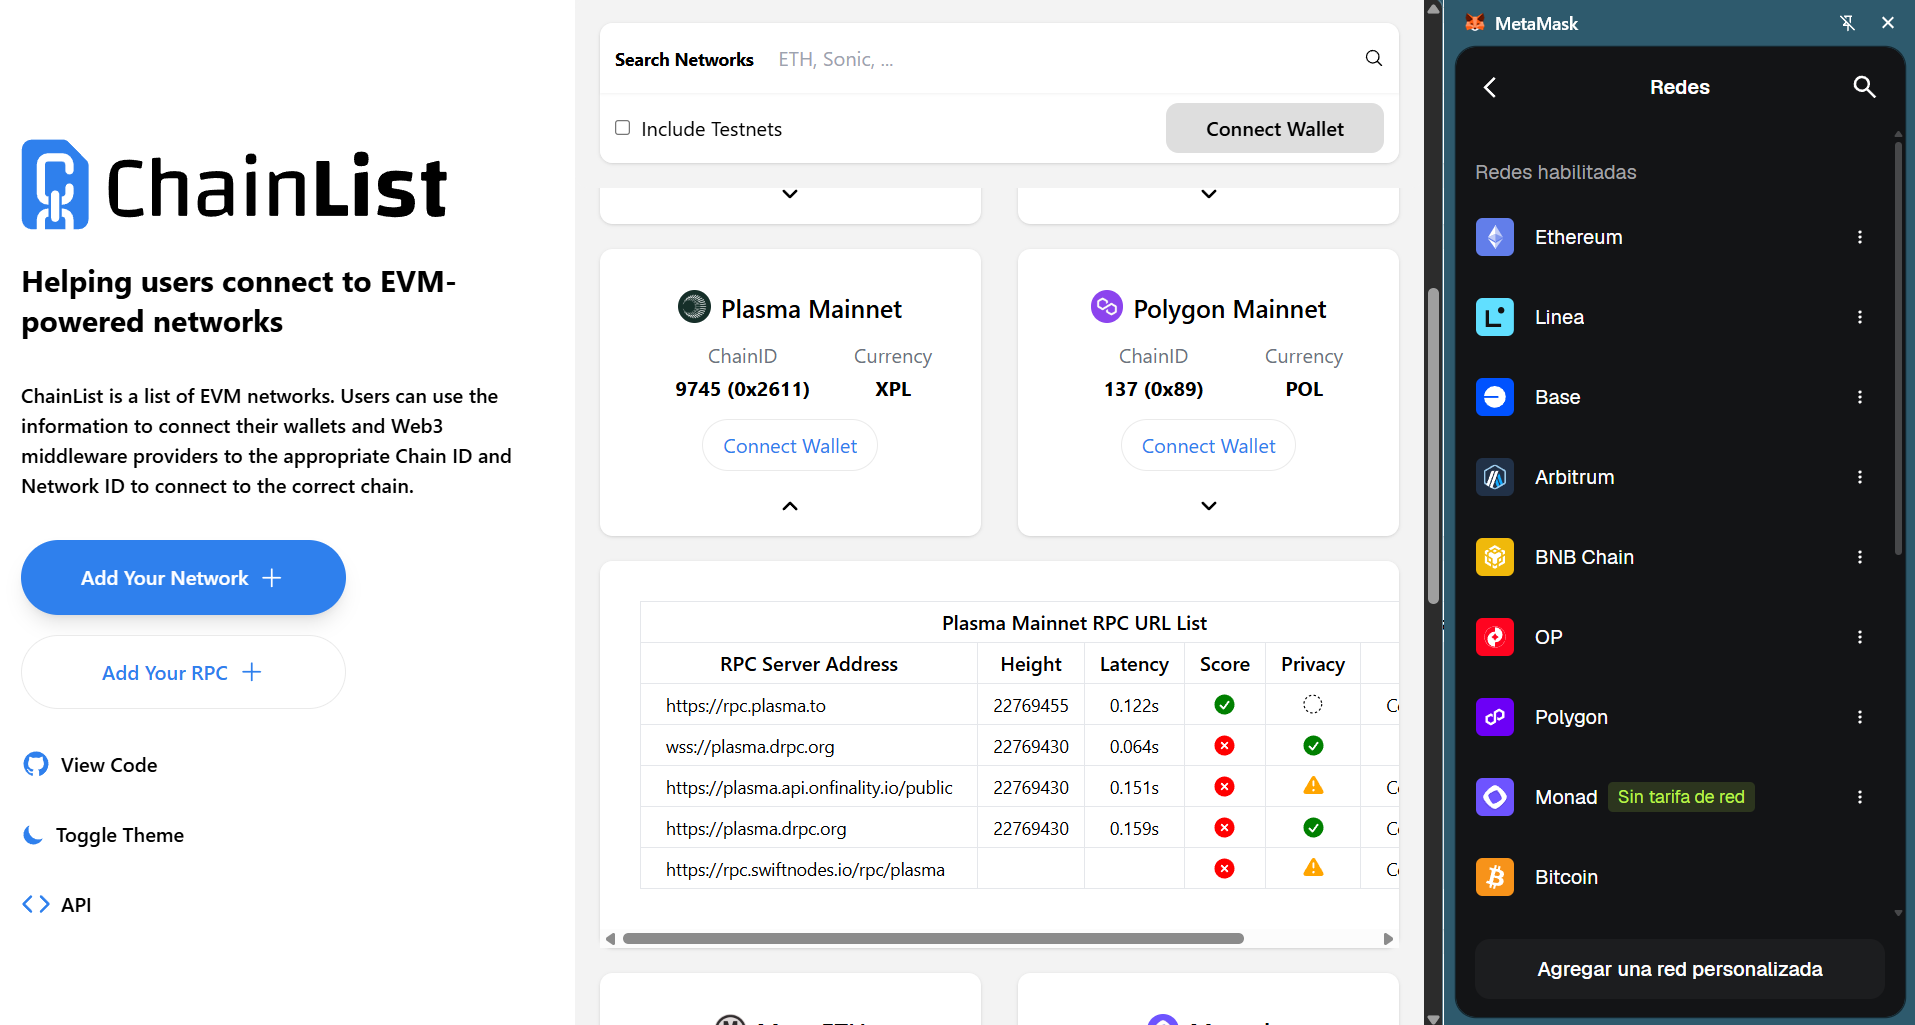Click the GitHub icon beside View Code
This screenshot has width=1915, height=1025.
tap(36, 764)
